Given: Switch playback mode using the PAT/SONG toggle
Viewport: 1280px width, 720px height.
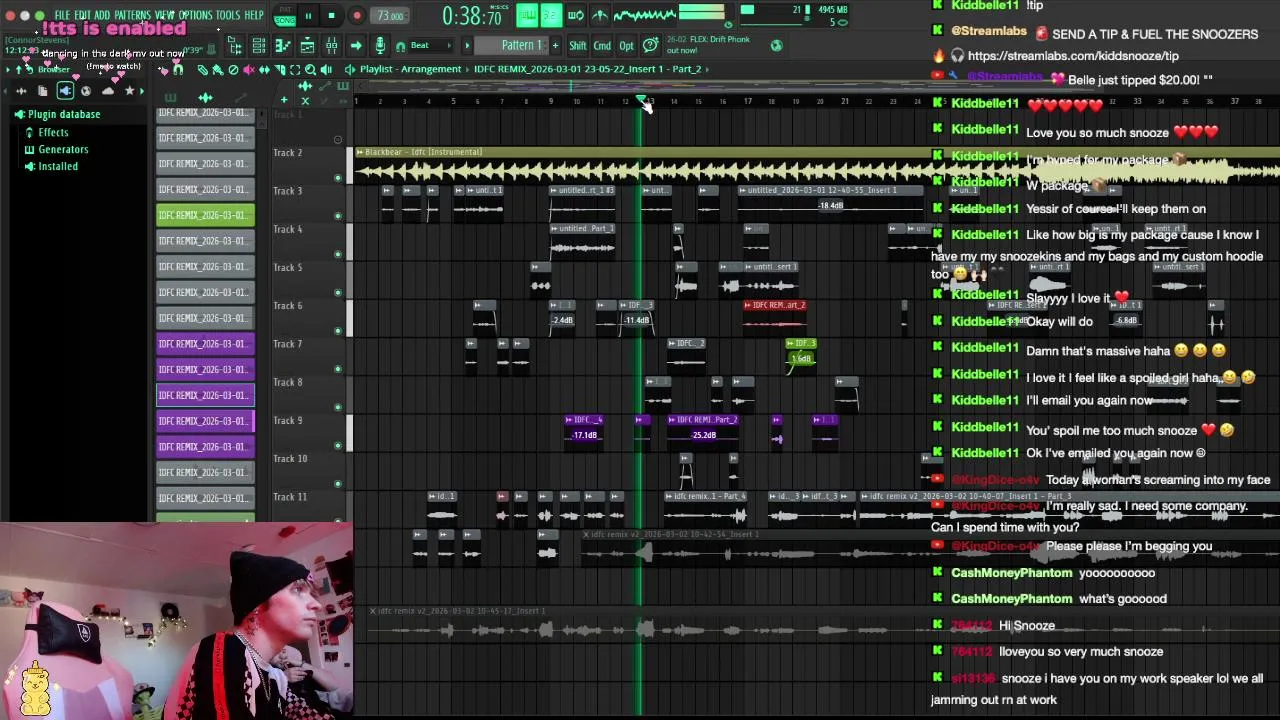Looking at the screenshot, I should click(x=285, y=15).
